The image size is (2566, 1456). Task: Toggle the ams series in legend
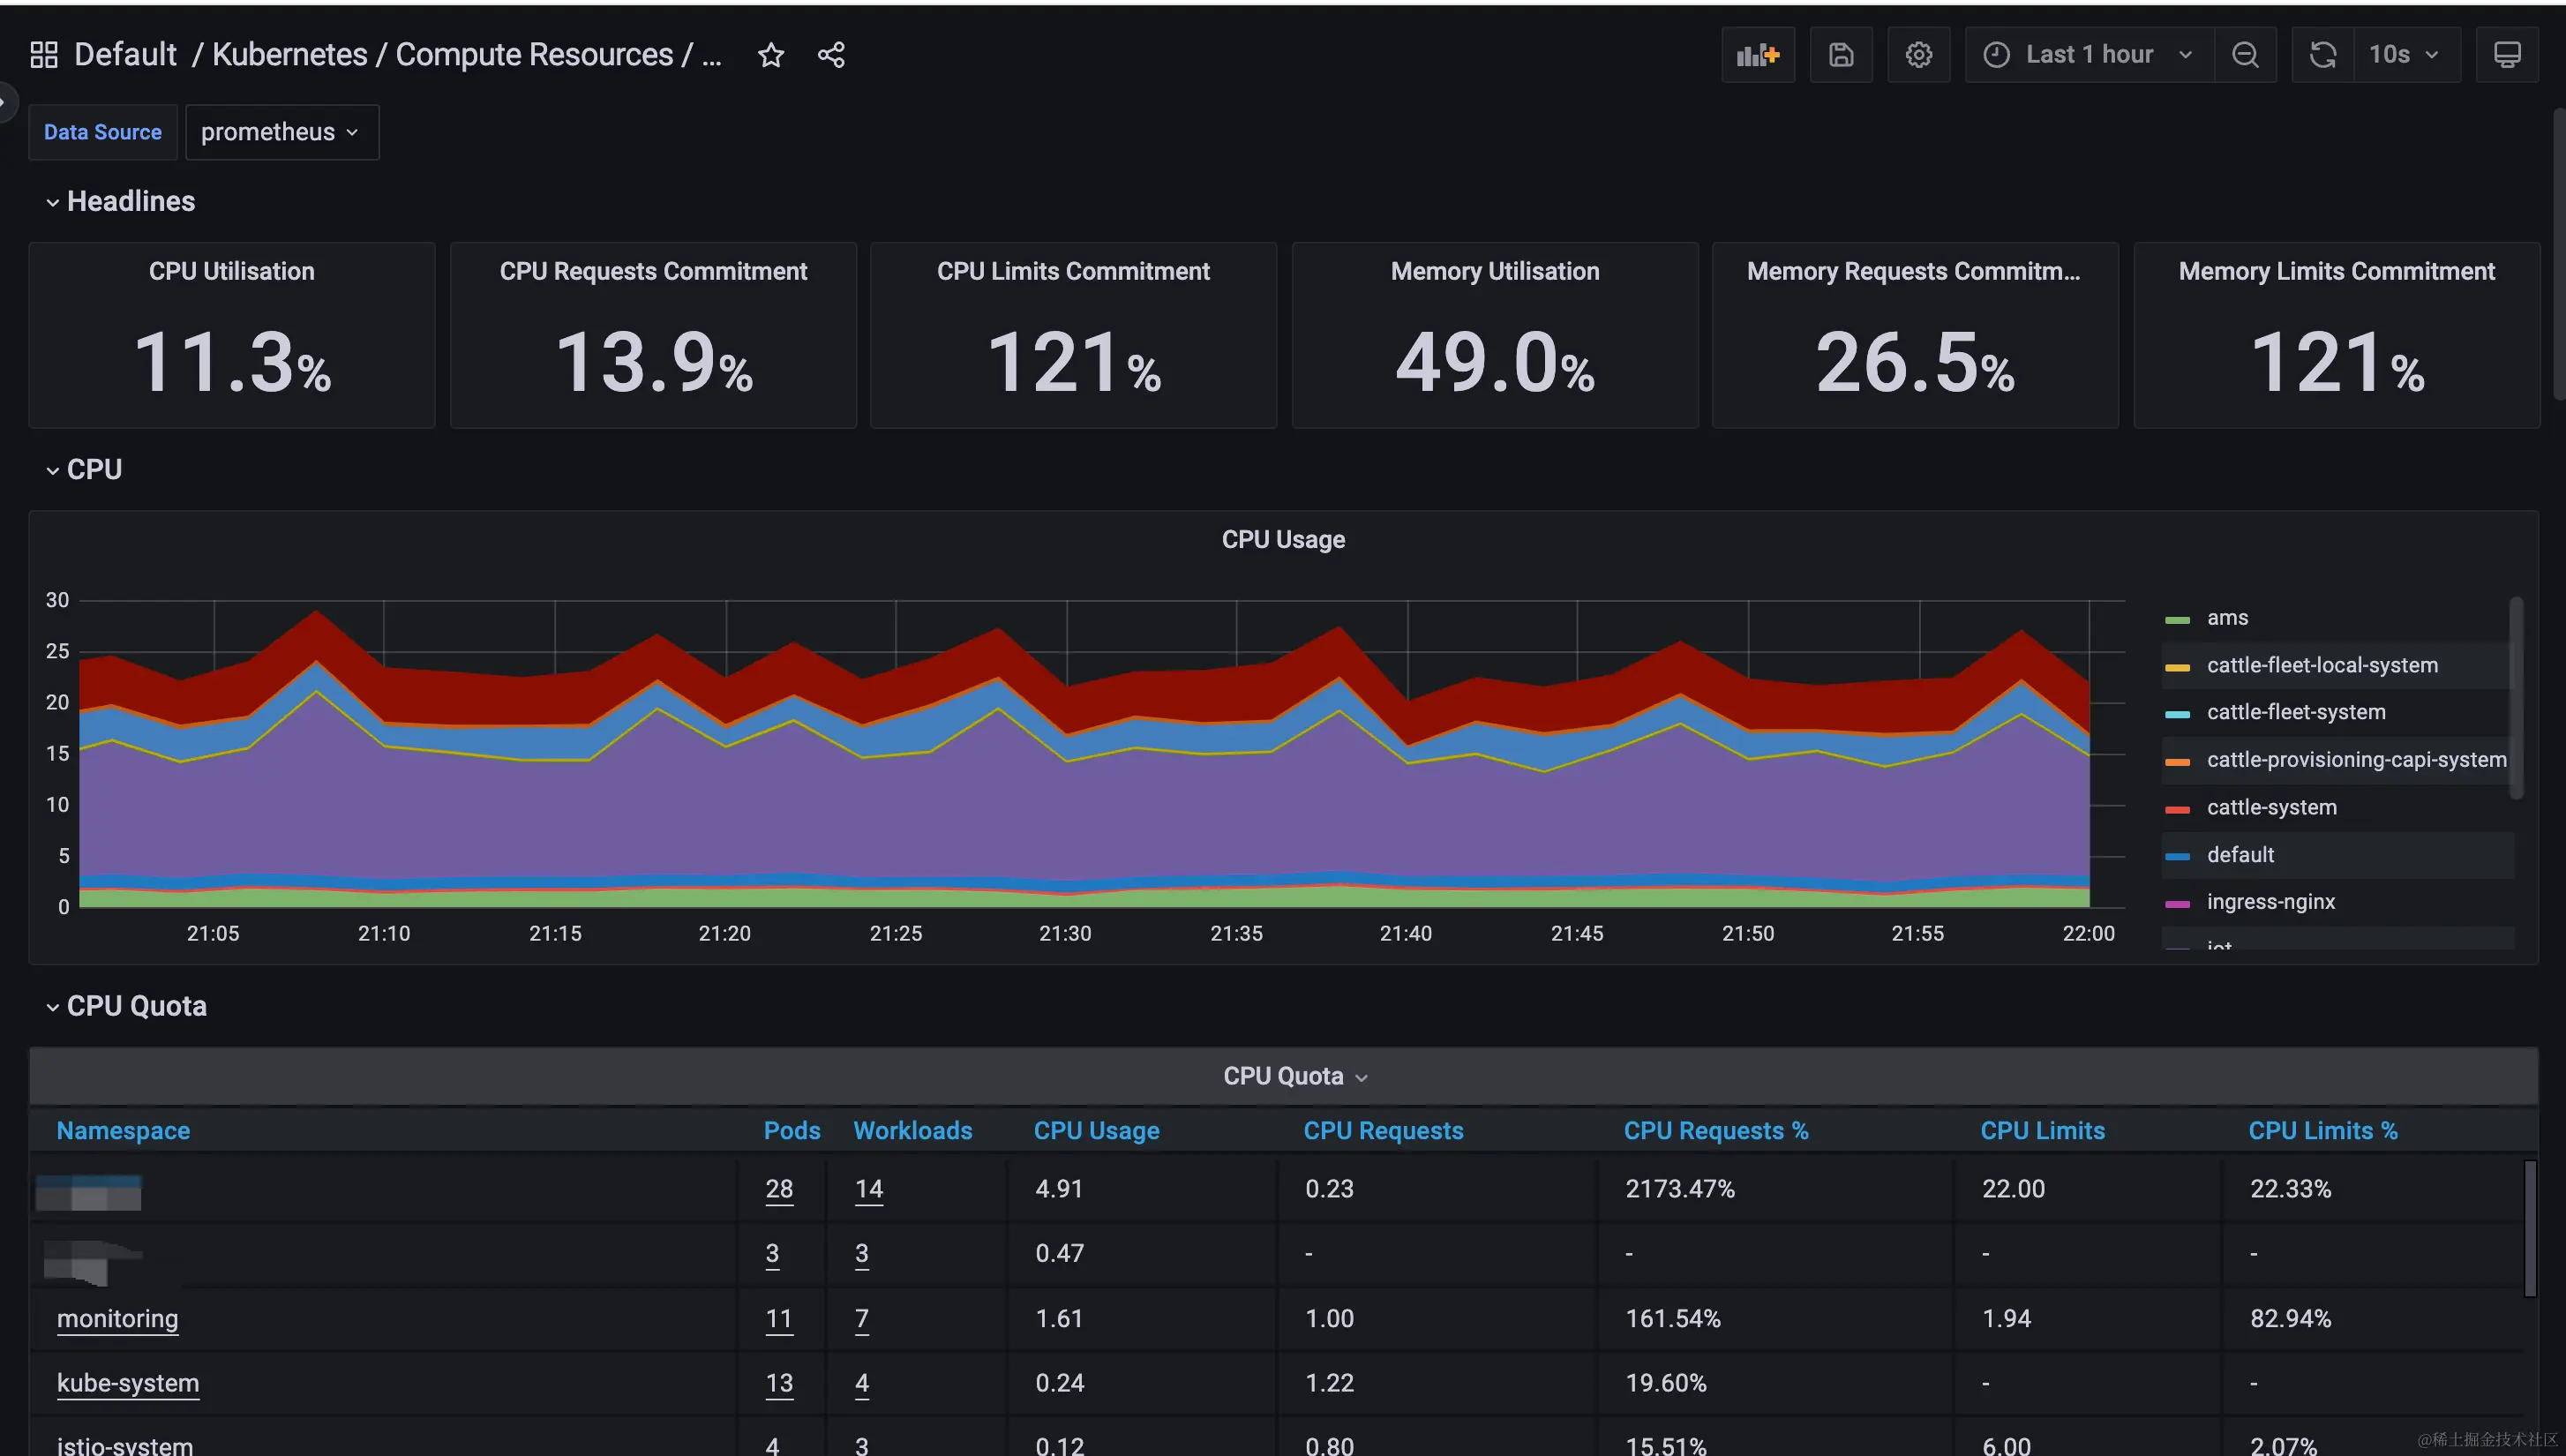(x=2226, y=618)
